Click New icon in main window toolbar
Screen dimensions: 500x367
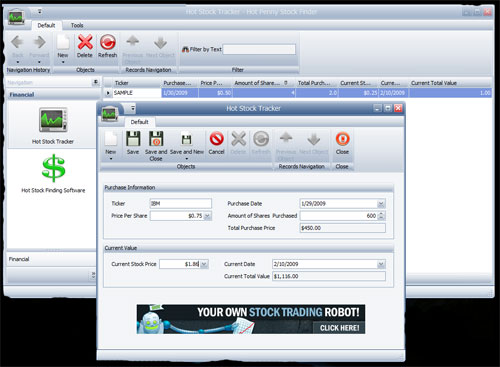(x=63, y=42)
